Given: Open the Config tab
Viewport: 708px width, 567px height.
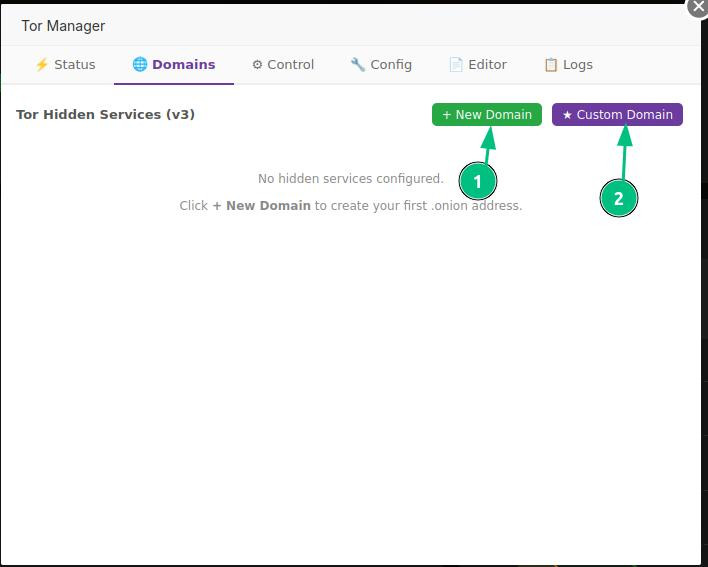Looking at the screenshot, I should pyautogui.click(x=381, y=65).
